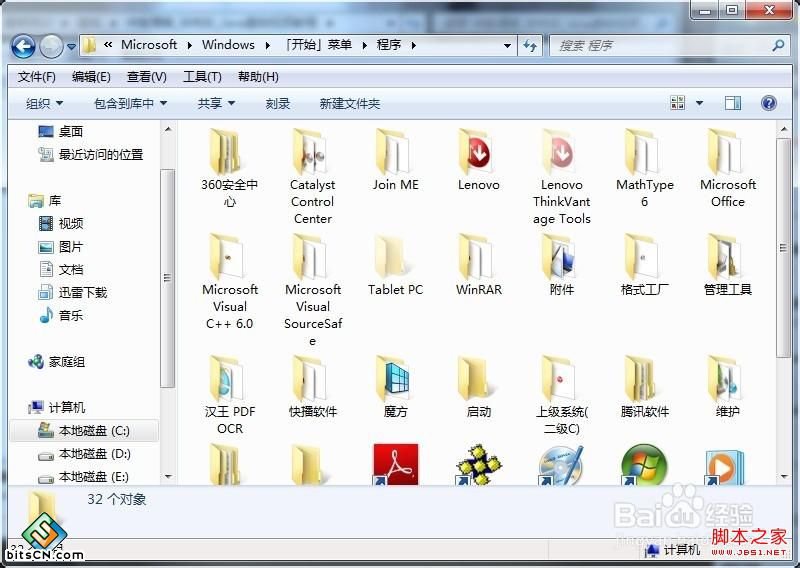Open the 附件 folder
This screenshot has width=800, height=568.
(561, 265)
